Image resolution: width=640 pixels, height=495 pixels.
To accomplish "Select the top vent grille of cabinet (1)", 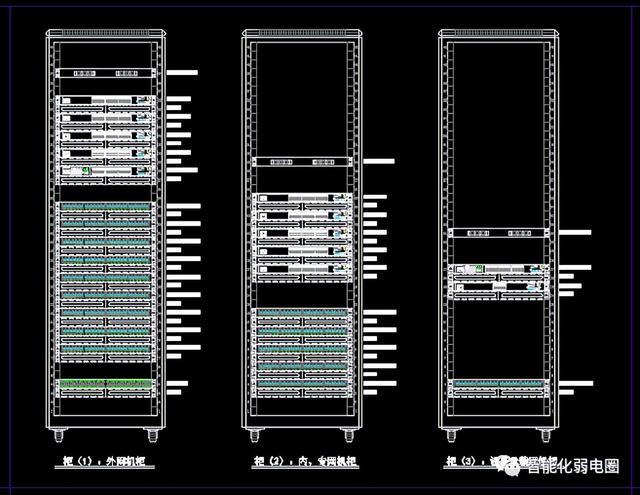I will pos(106,33).
